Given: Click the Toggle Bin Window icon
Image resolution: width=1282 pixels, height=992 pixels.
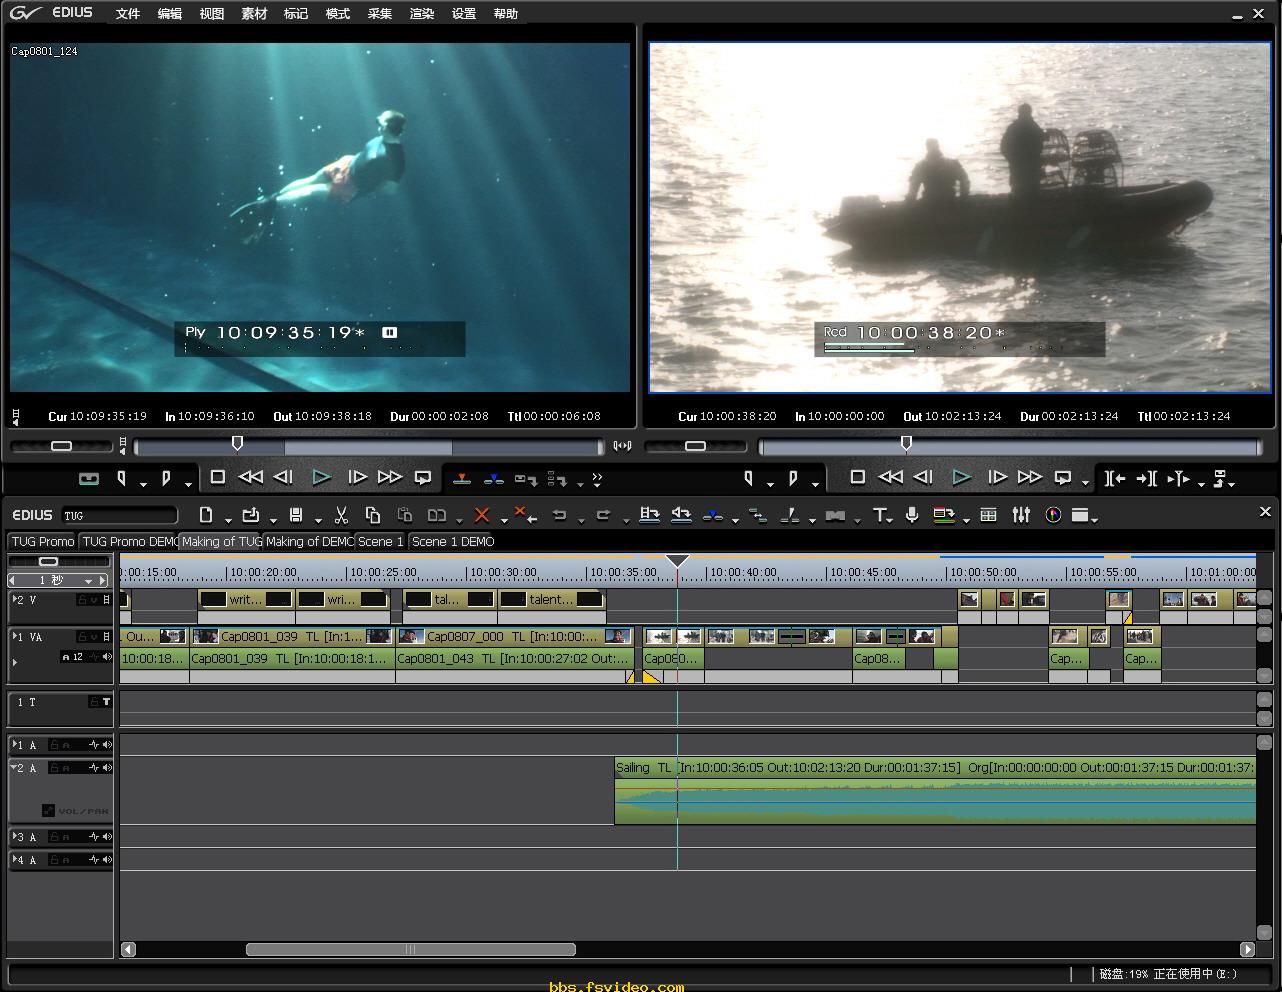Looking at the screenshot, I should click(x=1080, y=515).
